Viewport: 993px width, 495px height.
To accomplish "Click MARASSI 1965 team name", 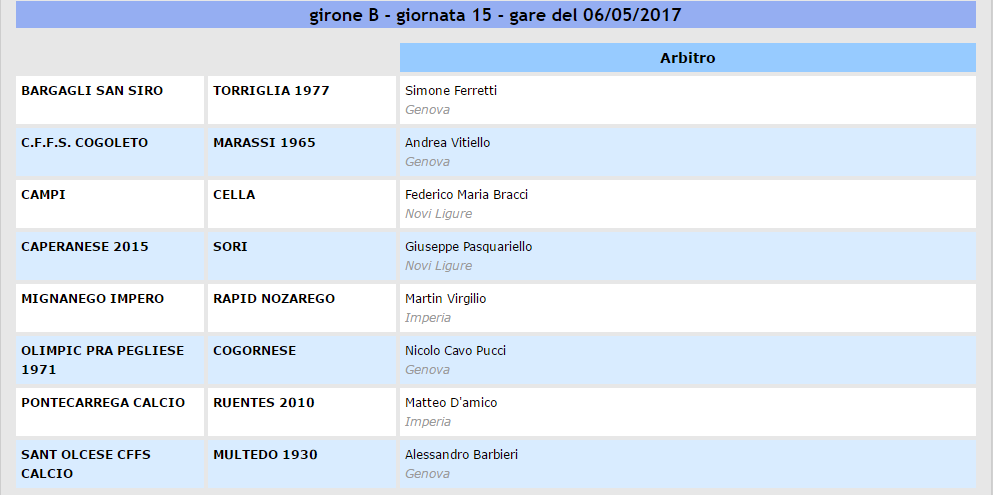I will (264, 142).
